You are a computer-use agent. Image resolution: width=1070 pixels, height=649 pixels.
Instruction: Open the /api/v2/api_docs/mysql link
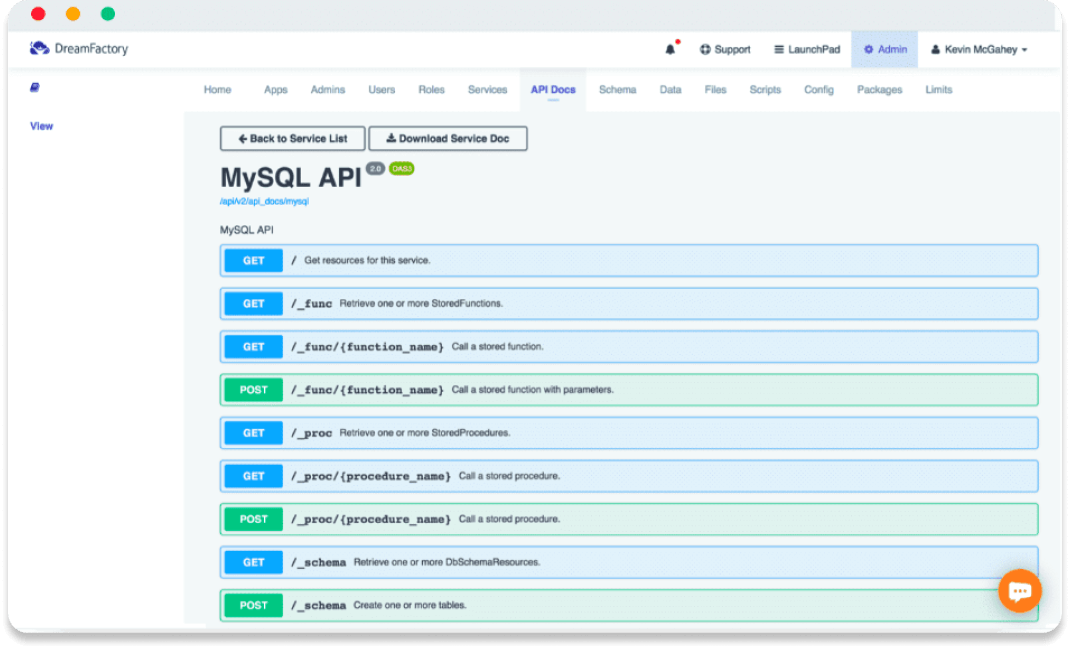coord(264,201)
